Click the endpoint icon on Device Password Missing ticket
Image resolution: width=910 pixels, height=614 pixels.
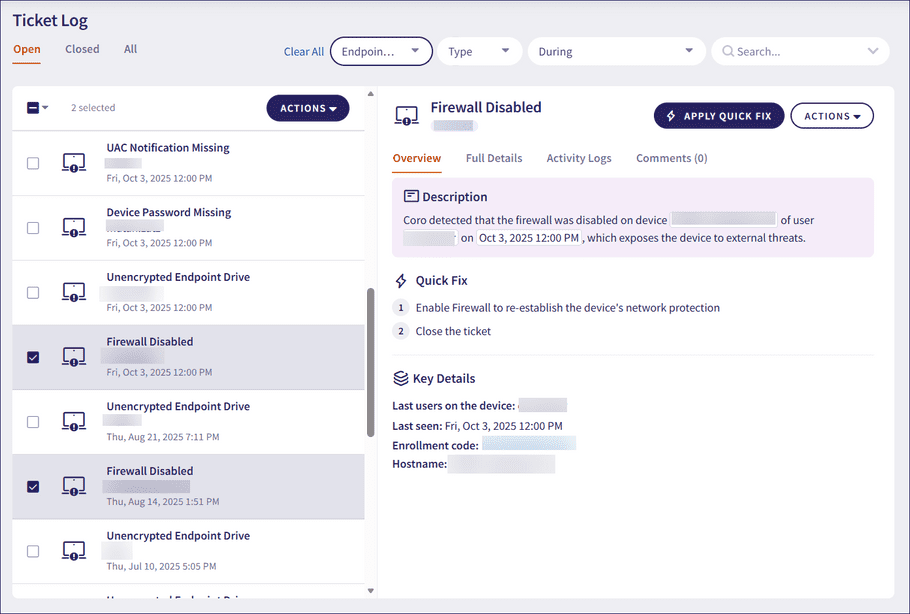(73, 226)
